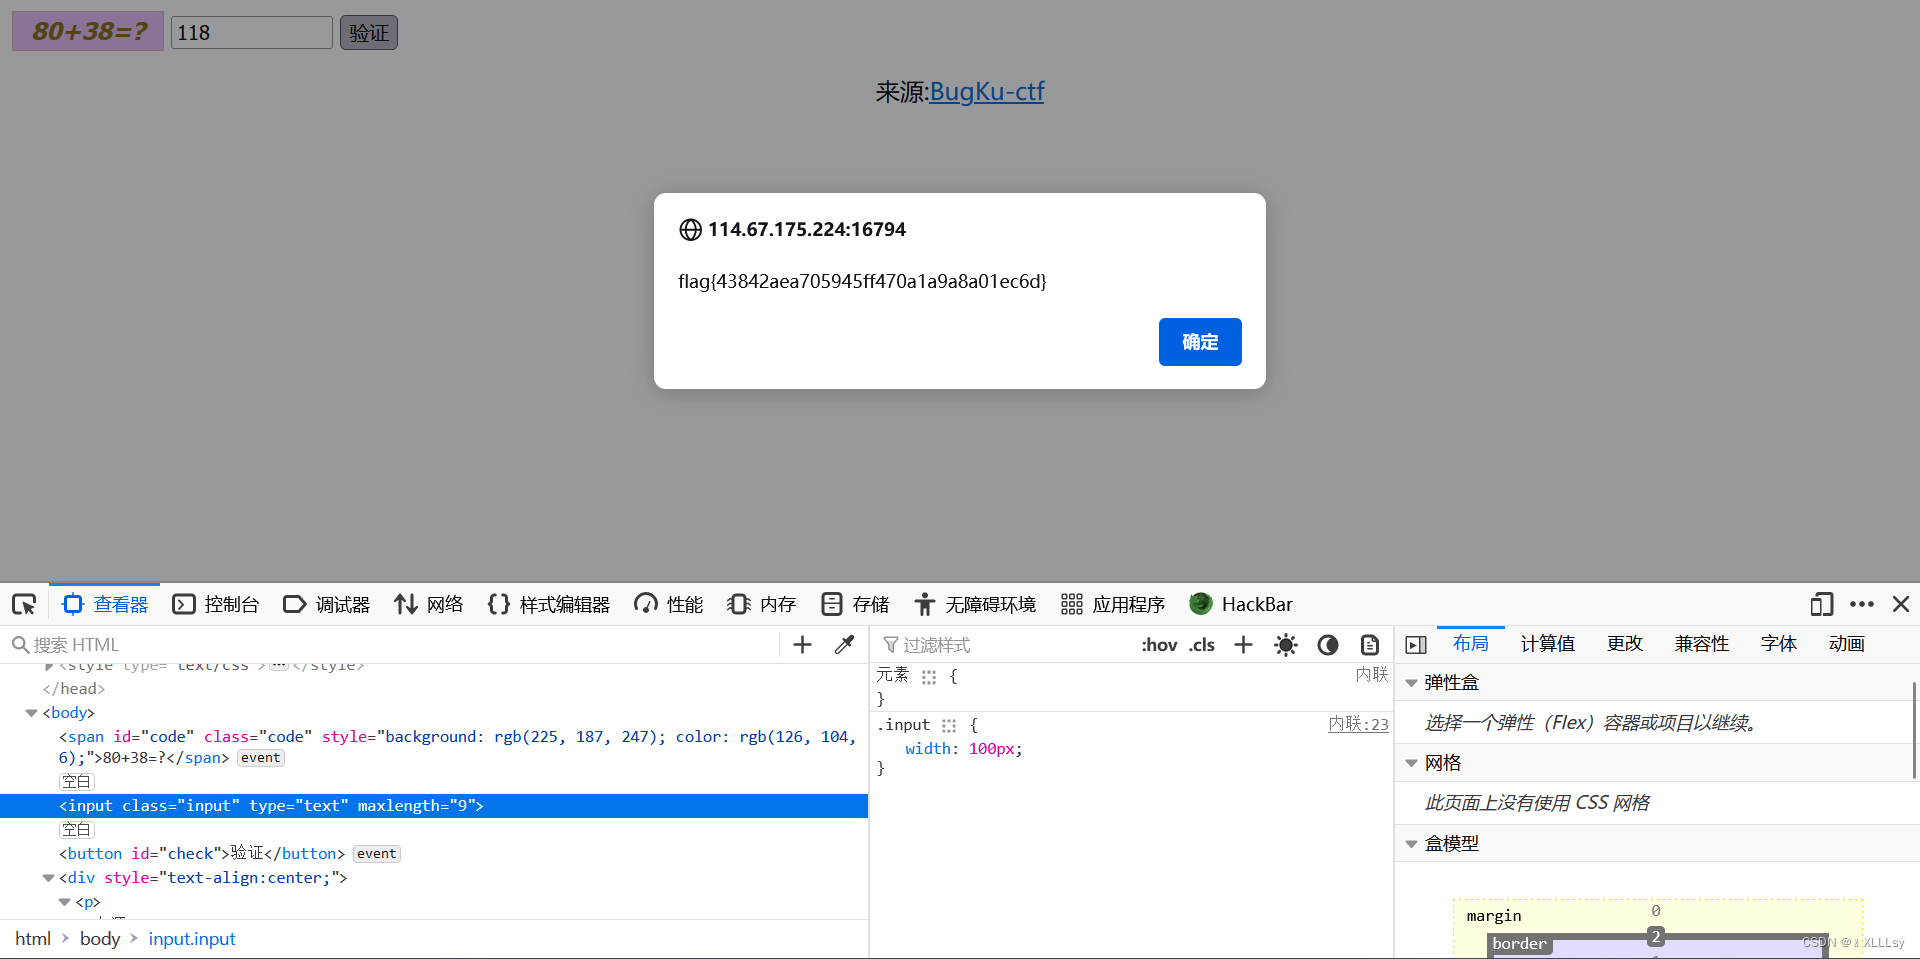Collapse the div text-align:center node
1920x959 pixels.
[x=48, y=878]
